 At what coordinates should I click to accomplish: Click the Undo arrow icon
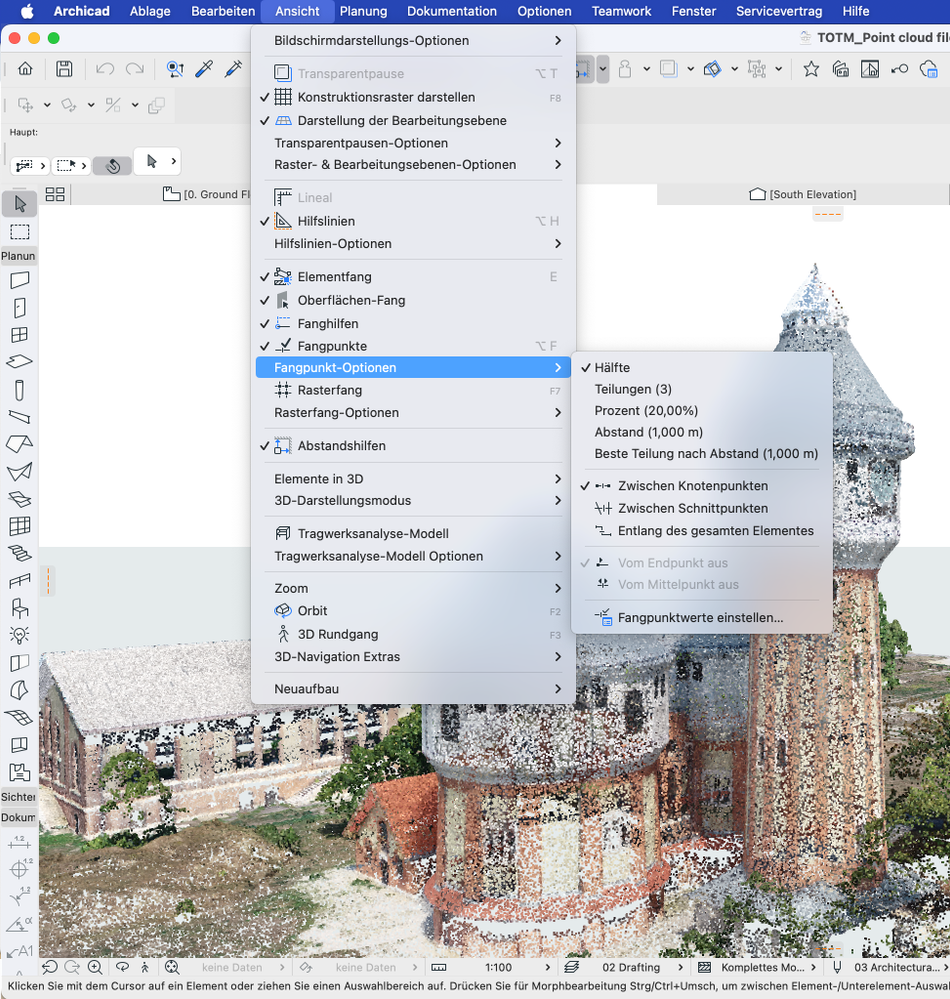click(105, 69)
